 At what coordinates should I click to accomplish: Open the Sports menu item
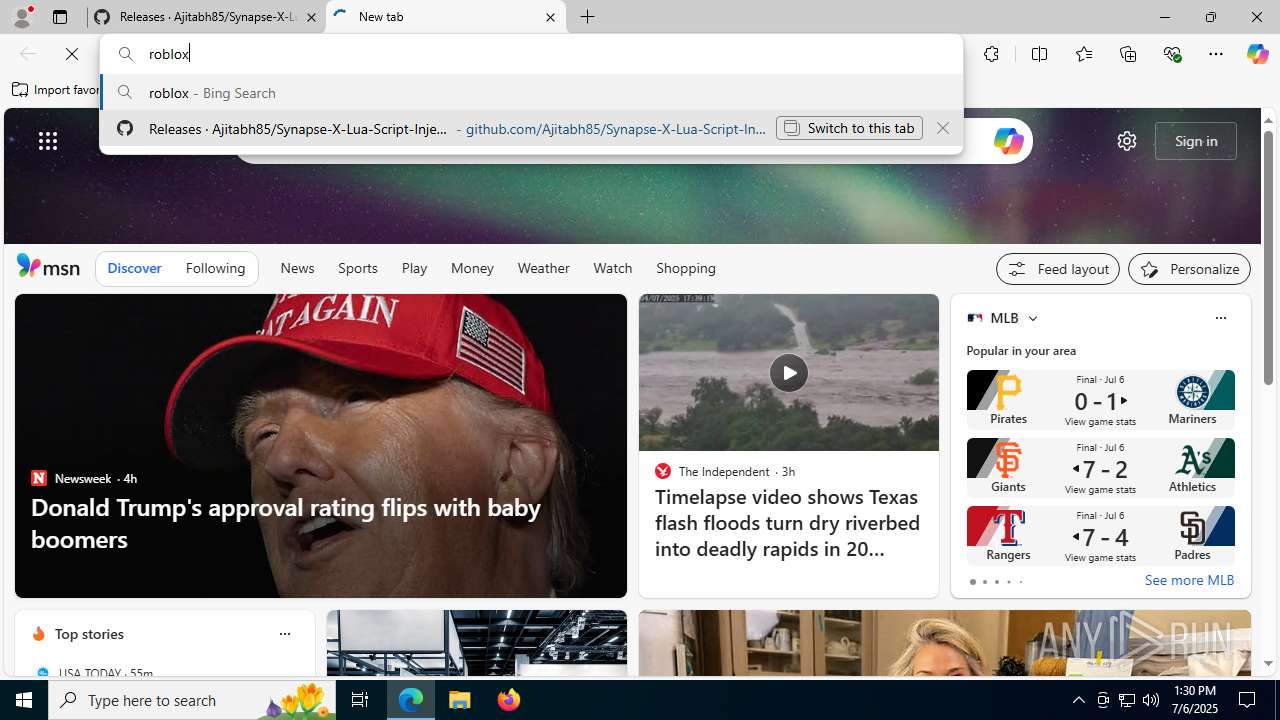pyautogui.click(x=357, y=268)
